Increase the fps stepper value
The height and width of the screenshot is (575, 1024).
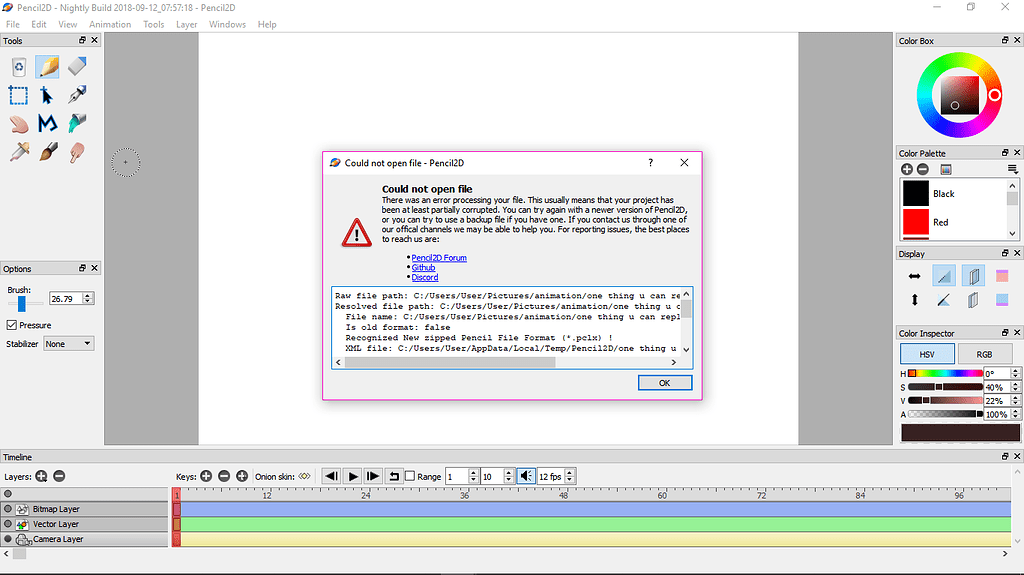(x=569, y=473)
